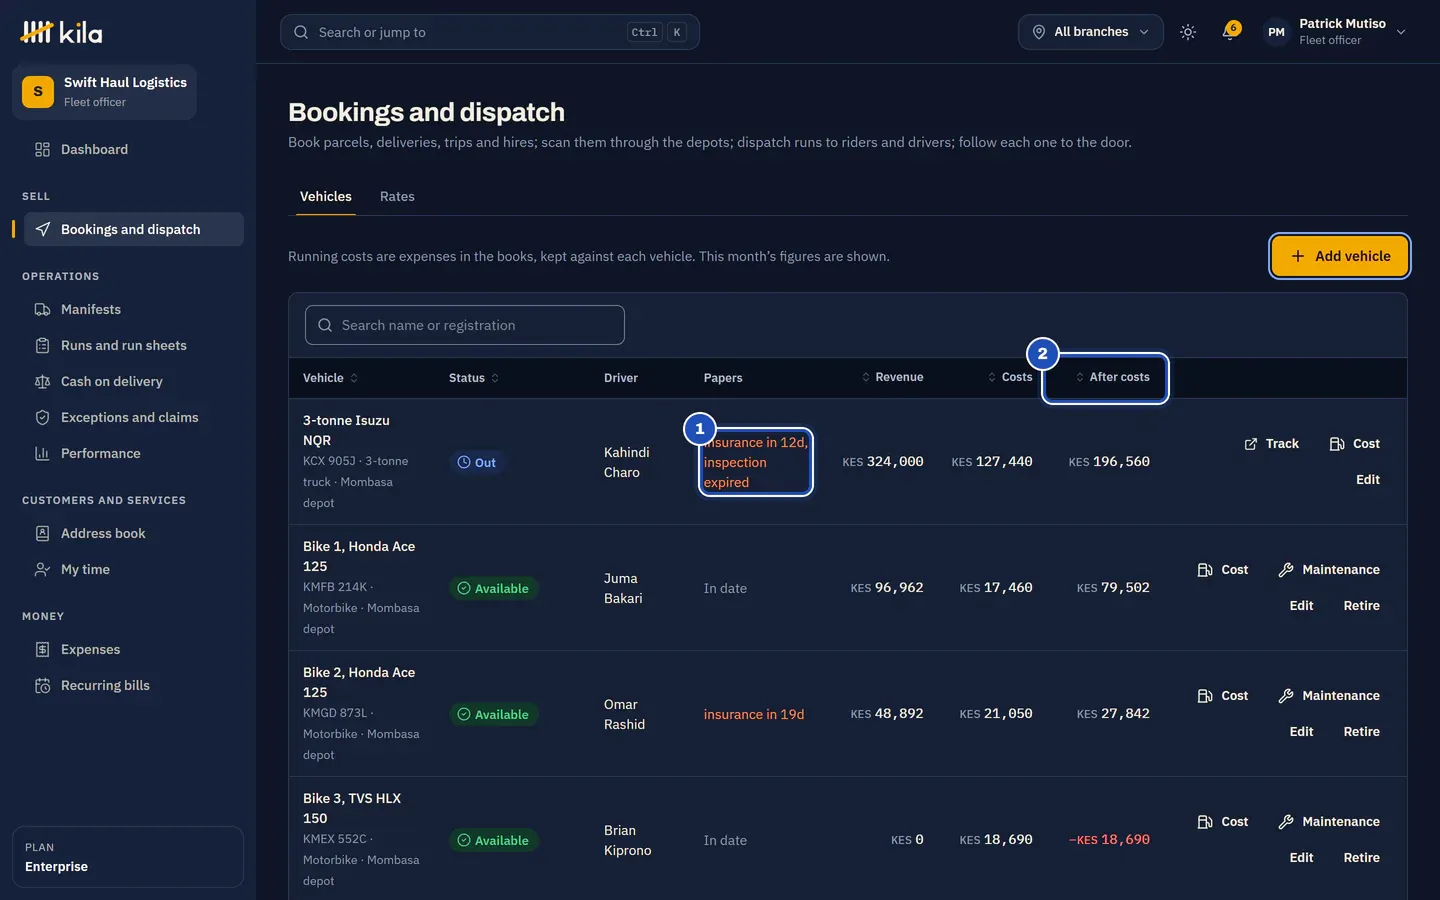This screenshot has width=1440, height=900.
Task: Click Maintenance wrench icon for Bike 1
Action: [x=1286, y=570]
